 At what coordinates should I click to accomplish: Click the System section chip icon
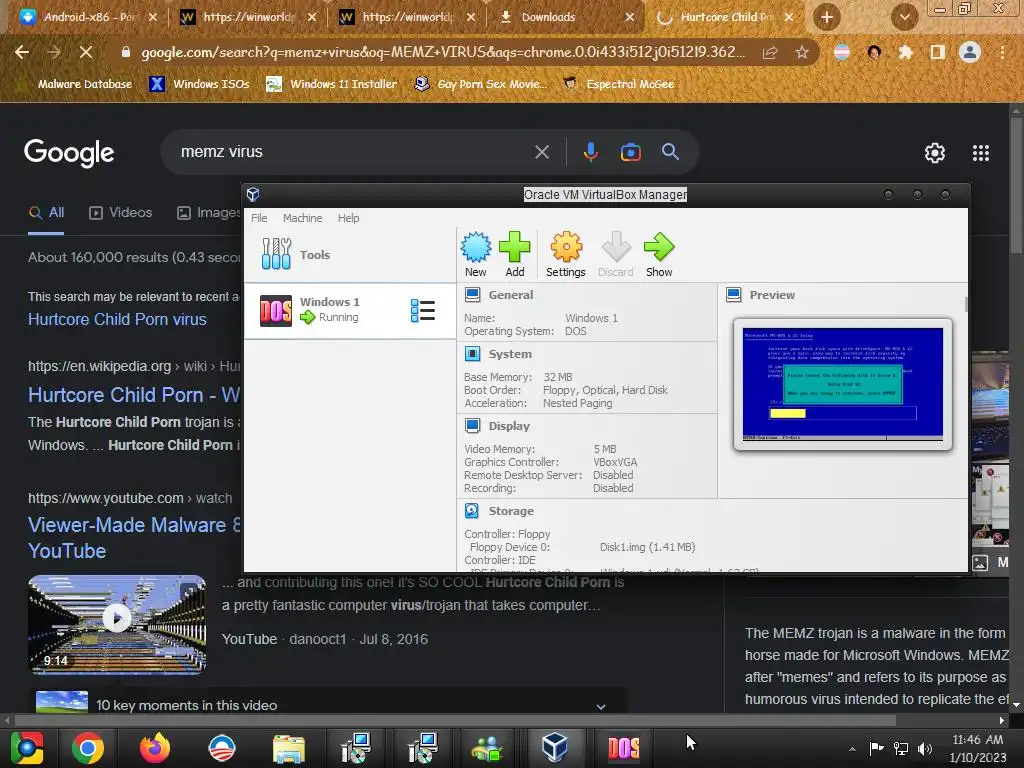pyautogui.click(x=472, y=354)
